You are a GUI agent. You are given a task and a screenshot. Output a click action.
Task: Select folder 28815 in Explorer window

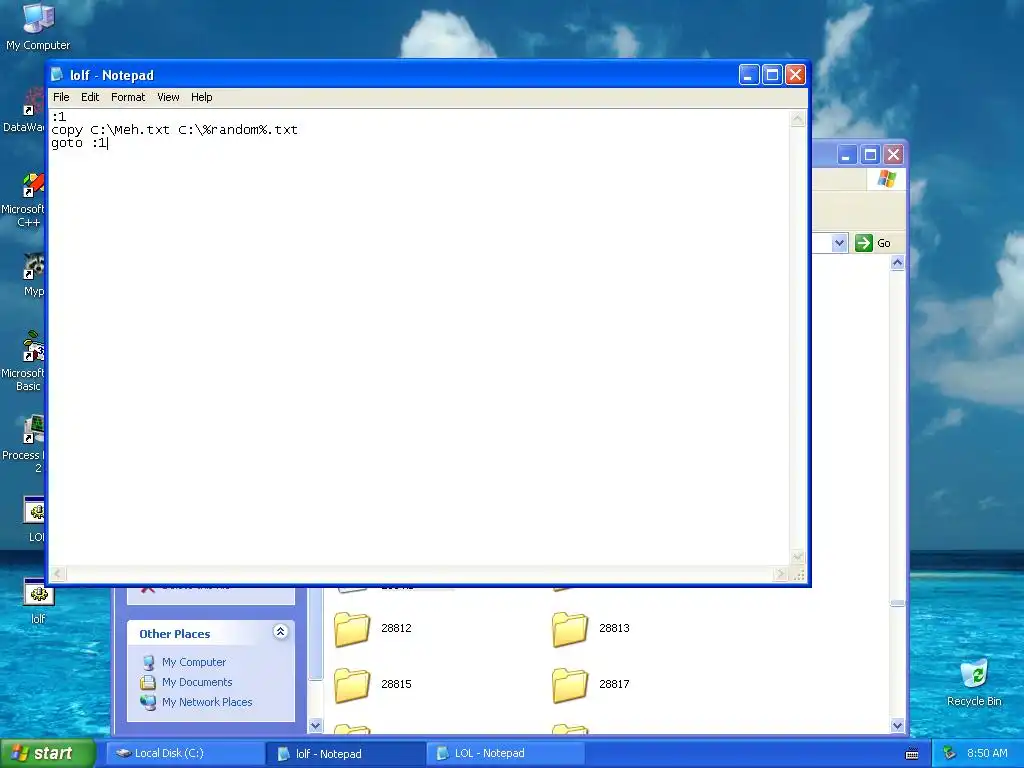(372, 684)
